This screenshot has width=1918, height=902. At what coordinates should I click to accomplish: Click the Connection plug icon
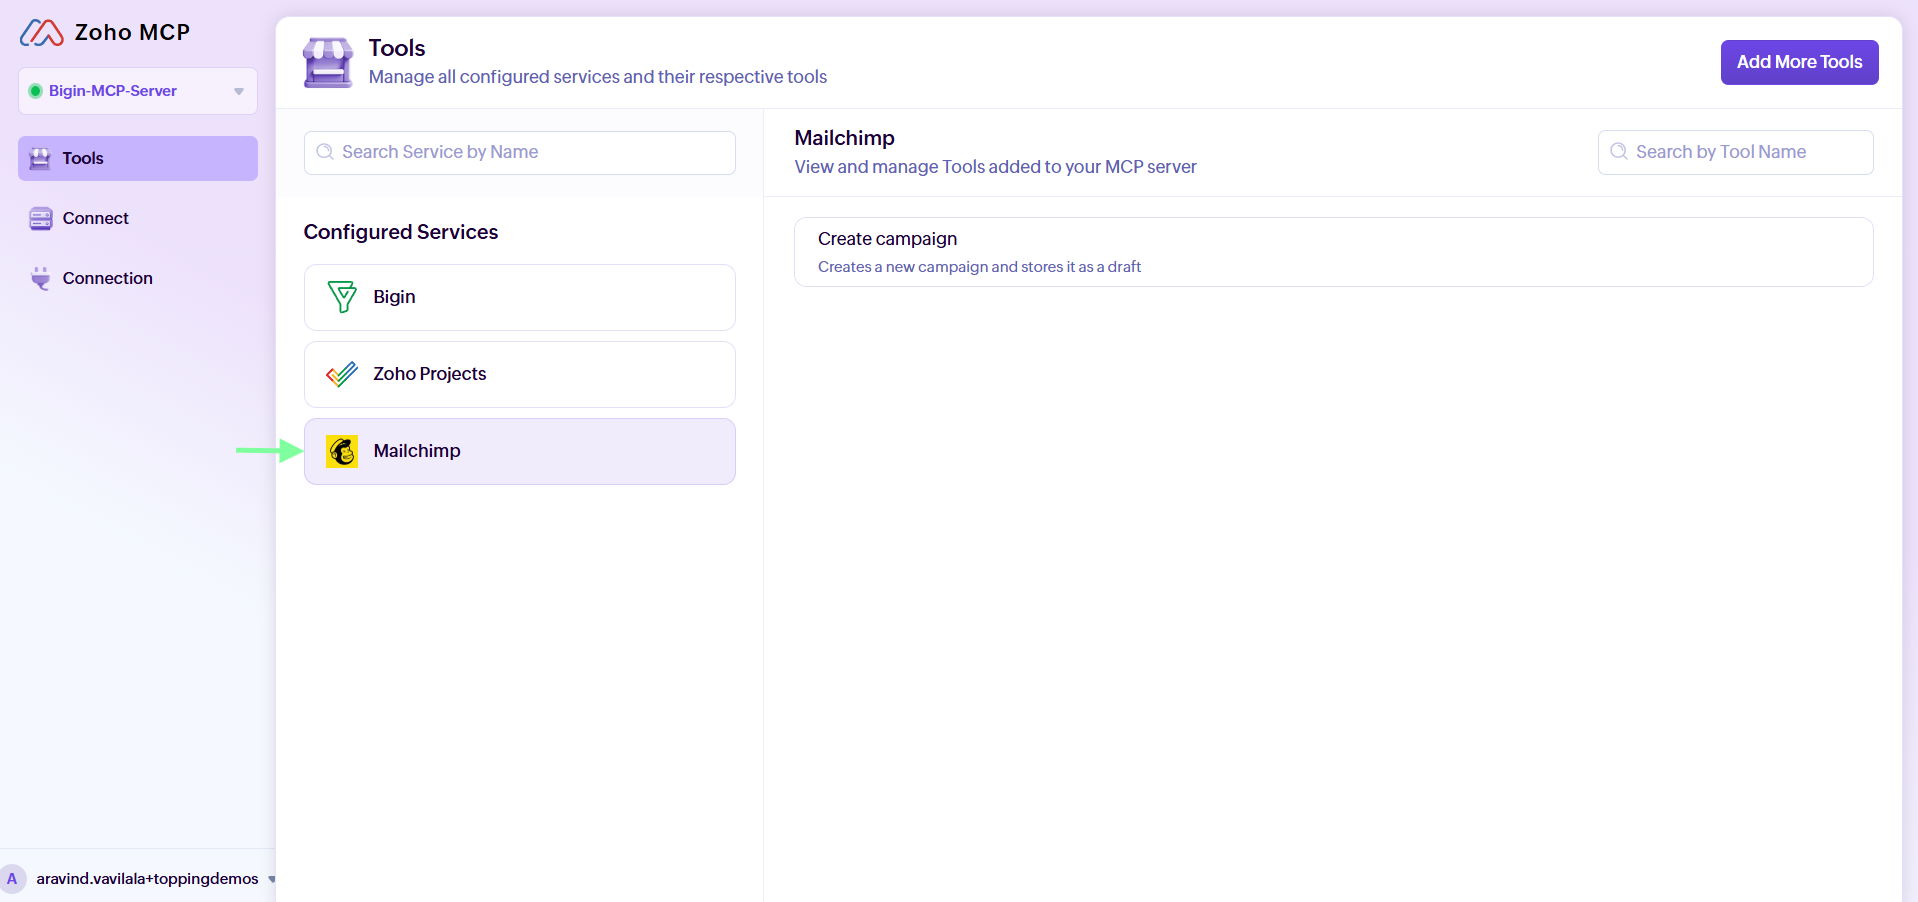pyautogui.click(x=40, y=279)
